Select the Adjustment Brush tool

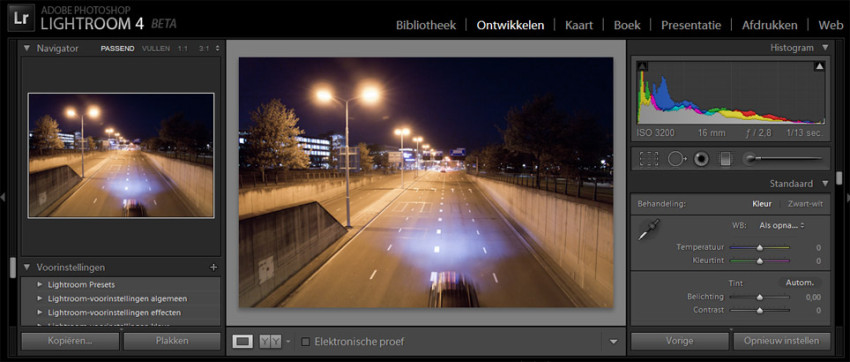click(x=782, y=158)
